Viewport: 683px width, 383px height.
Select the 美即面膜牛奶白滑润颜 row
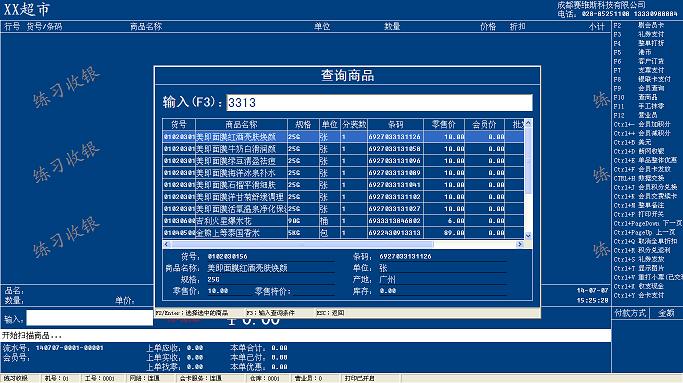tap(343, 149)
